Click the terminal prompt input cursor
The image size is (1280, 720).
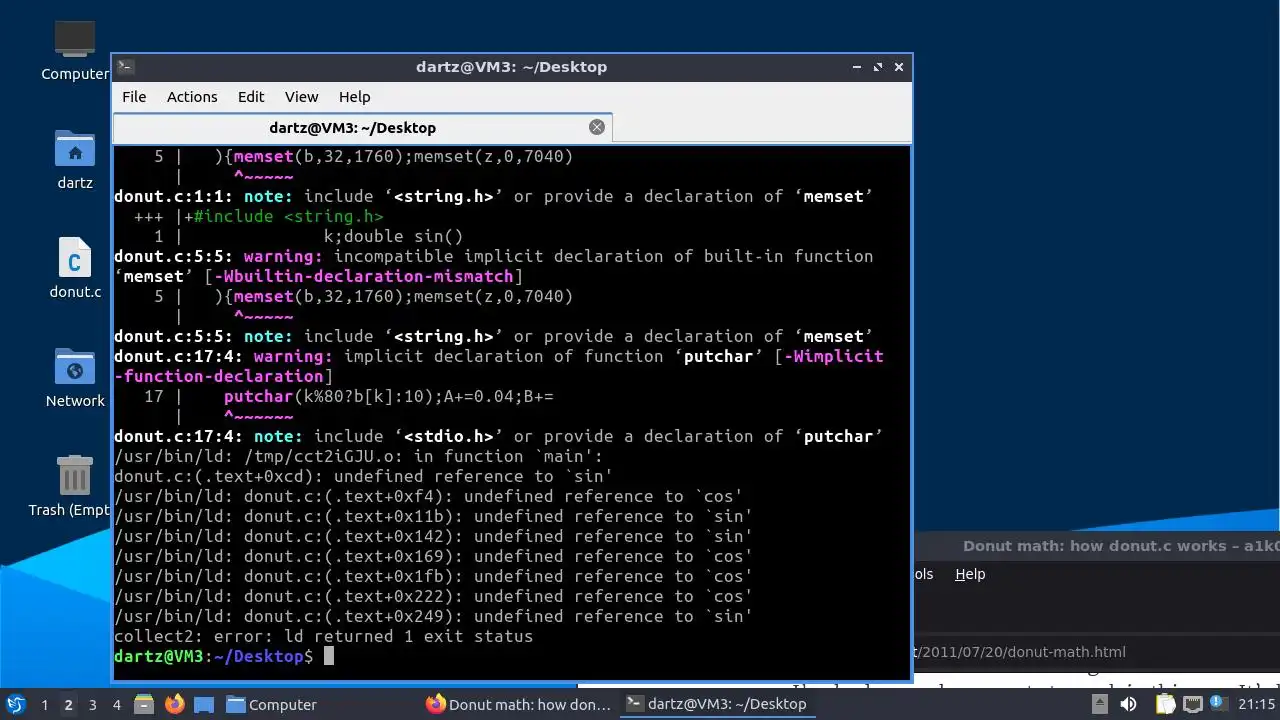[x=329, y=656]
